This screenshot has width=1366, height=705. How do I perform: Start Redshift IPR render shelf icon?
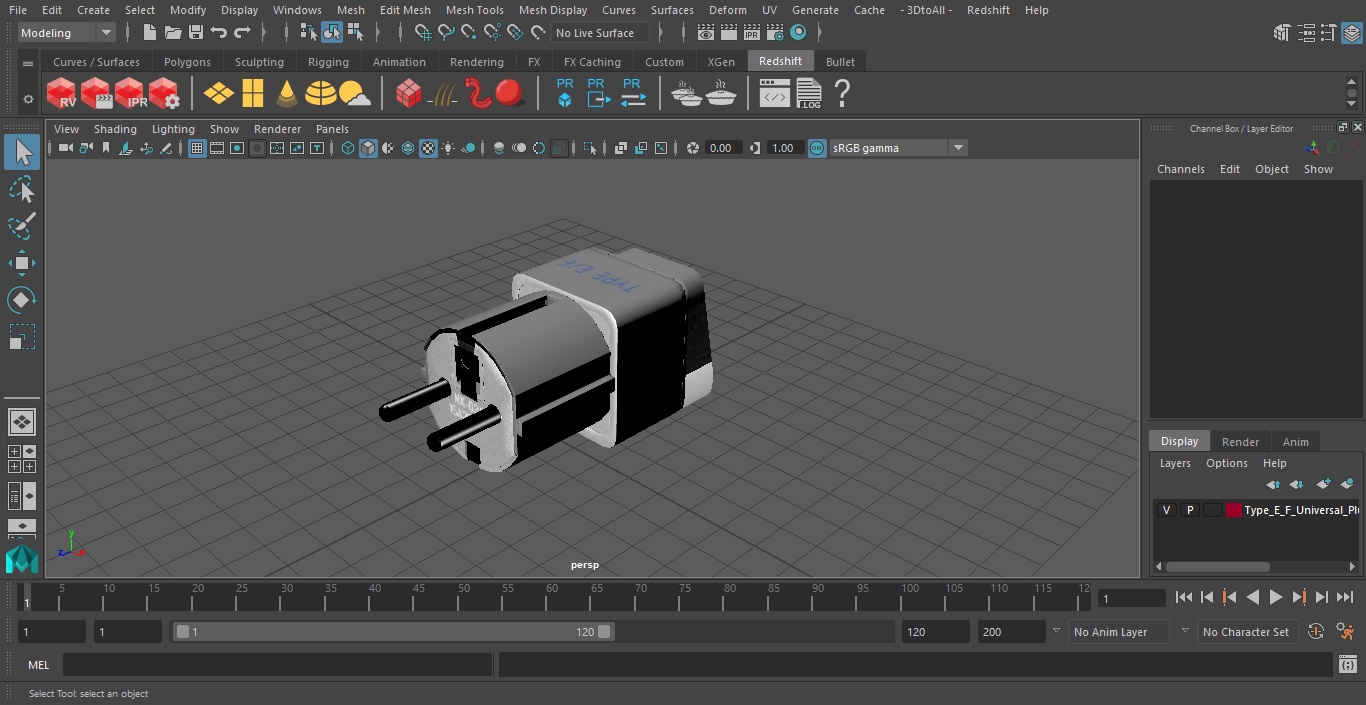tap(131, 94)
